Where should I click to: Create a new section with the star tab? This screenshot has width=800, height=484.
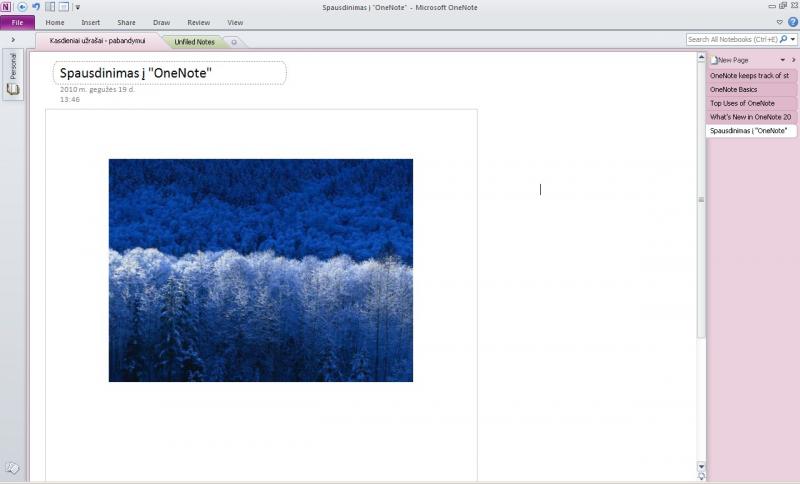point(234,42)
